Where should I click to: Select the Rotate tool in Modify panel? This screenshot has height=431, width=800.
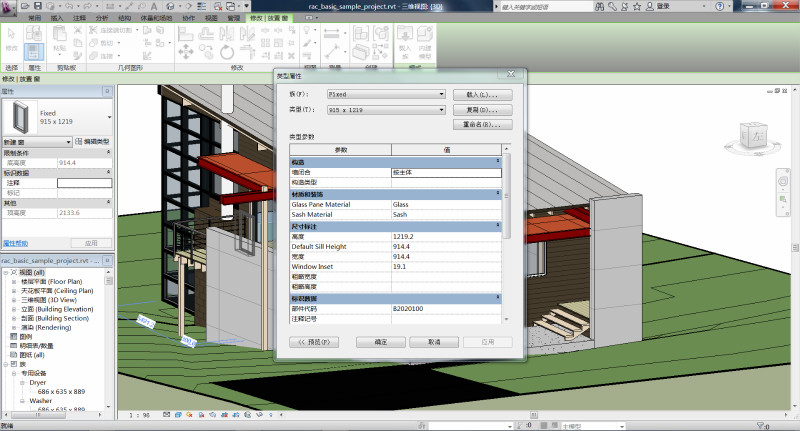tap(227, 52)
